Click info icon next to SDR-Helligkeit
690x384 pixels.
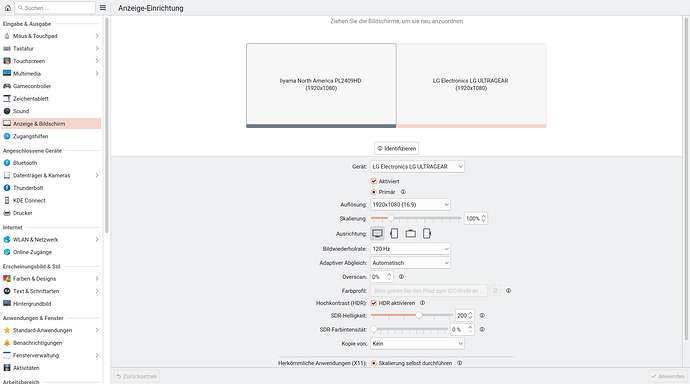(482, 315)
